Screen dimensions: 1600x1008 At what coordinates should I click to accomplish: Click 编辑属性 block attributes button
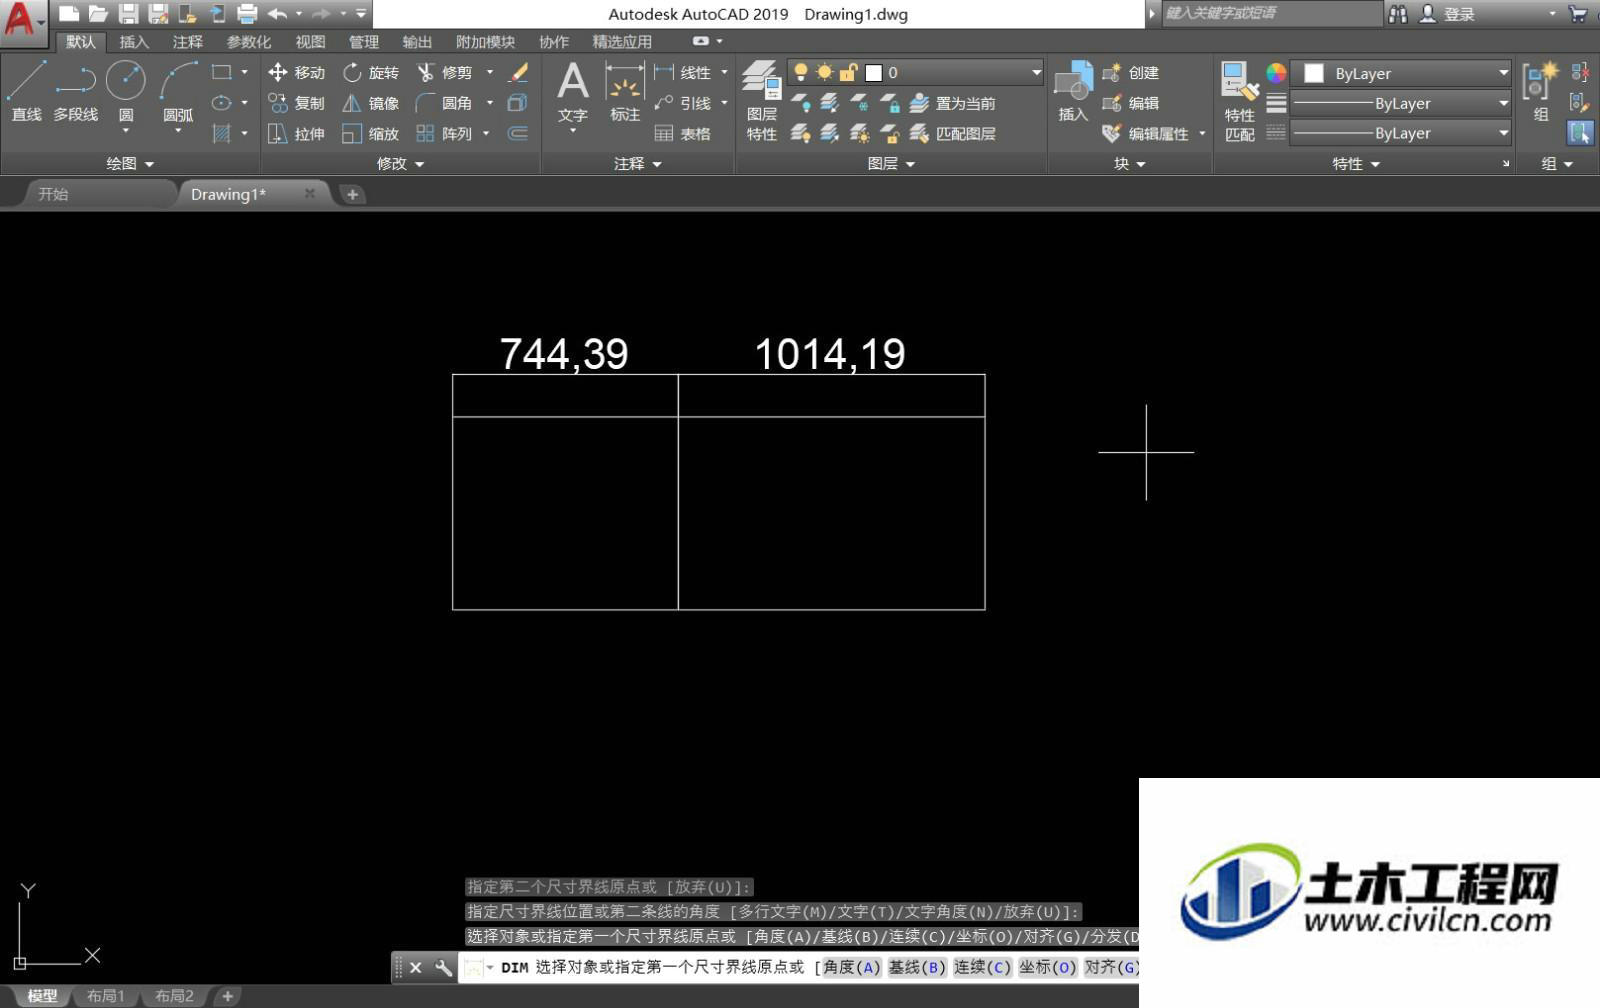[1146, 133]
